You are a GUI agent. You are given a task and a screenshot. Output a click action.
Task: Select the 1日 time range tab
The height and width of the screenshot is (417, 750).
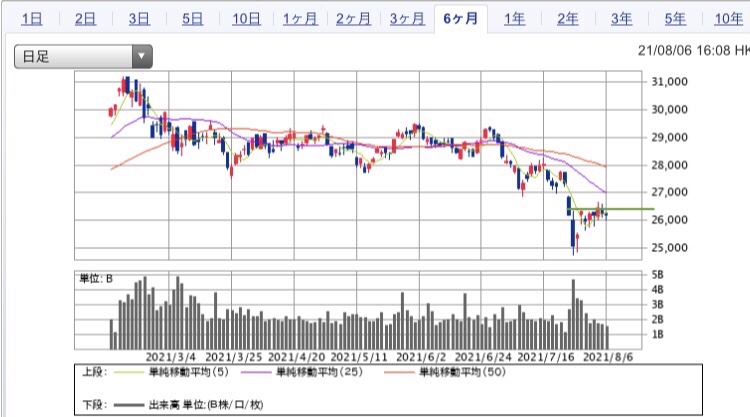[32, 19]
